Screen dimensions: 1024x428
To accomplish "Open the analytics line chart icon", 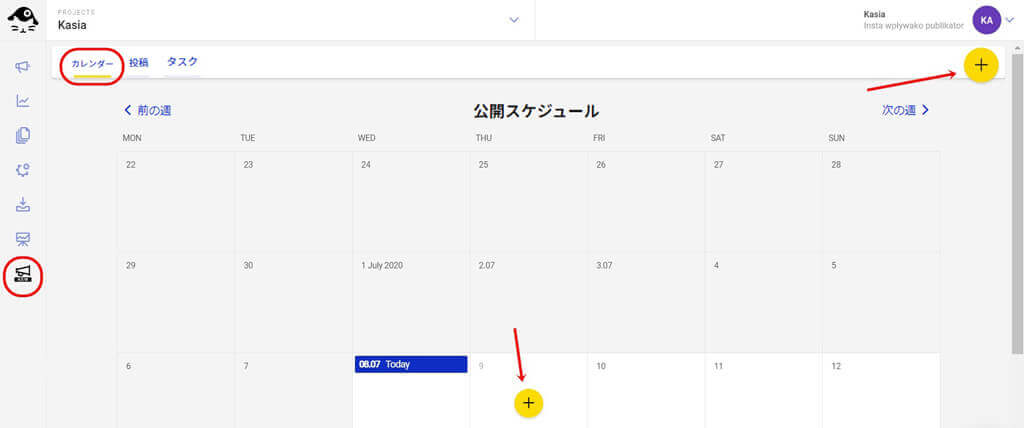I will (x=22, y=101).
